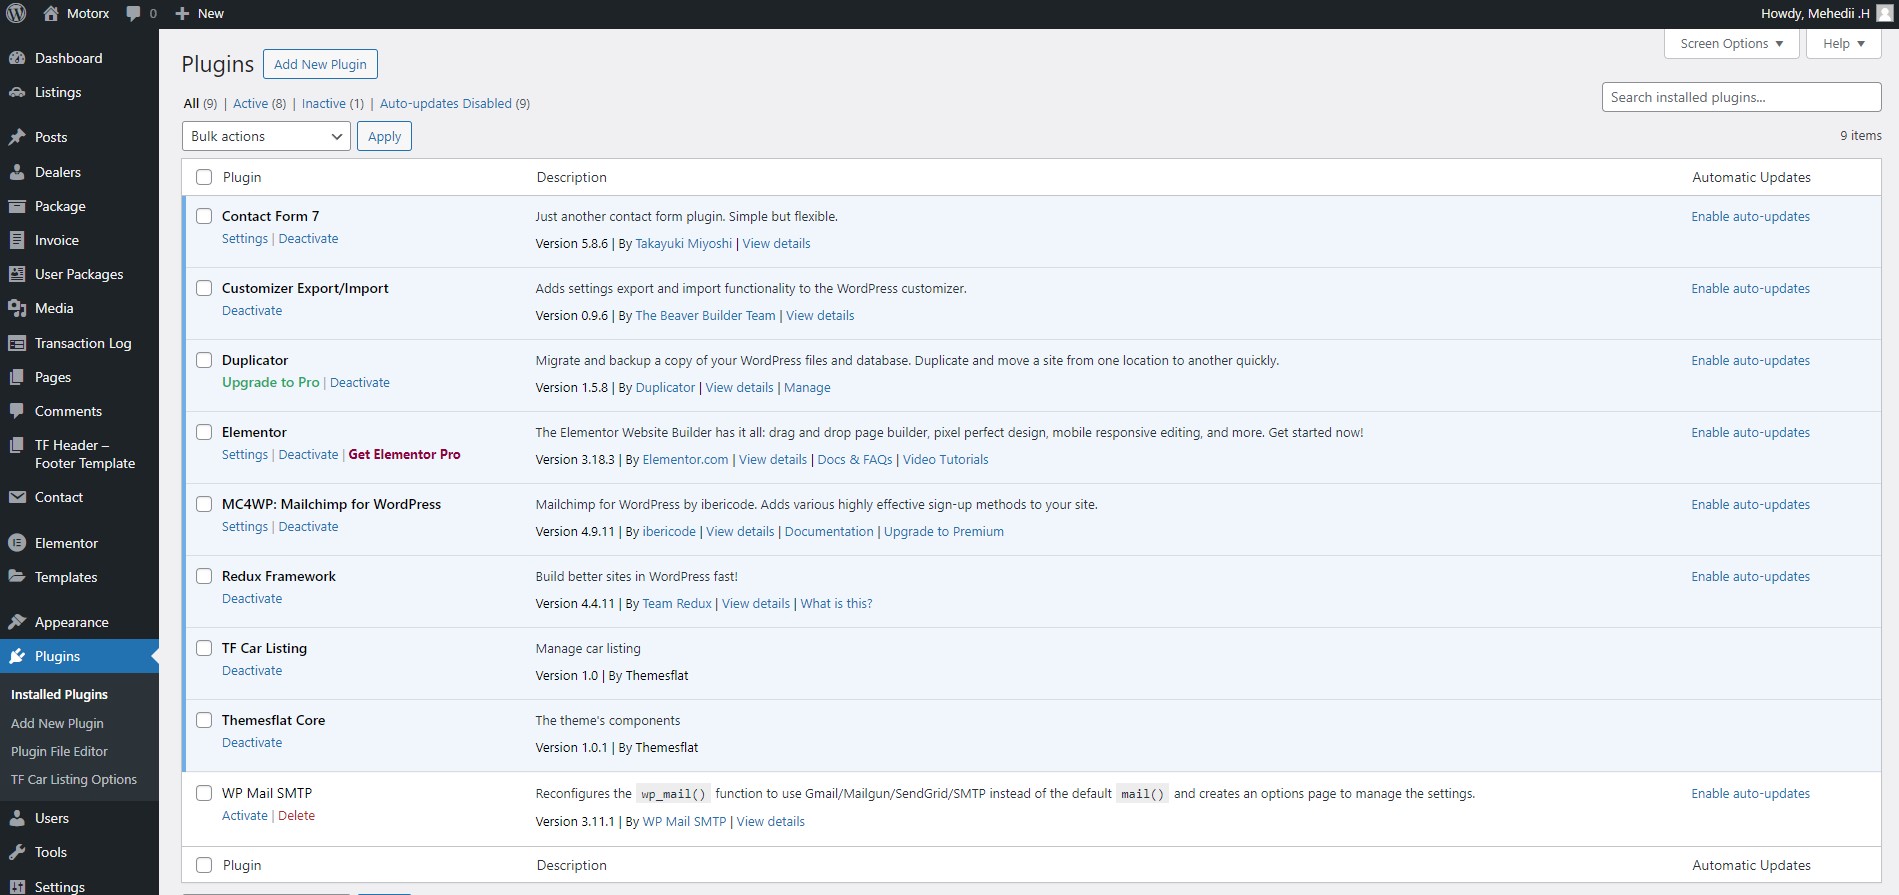Click the Transaction Log sidebar icon

[17, 343]
